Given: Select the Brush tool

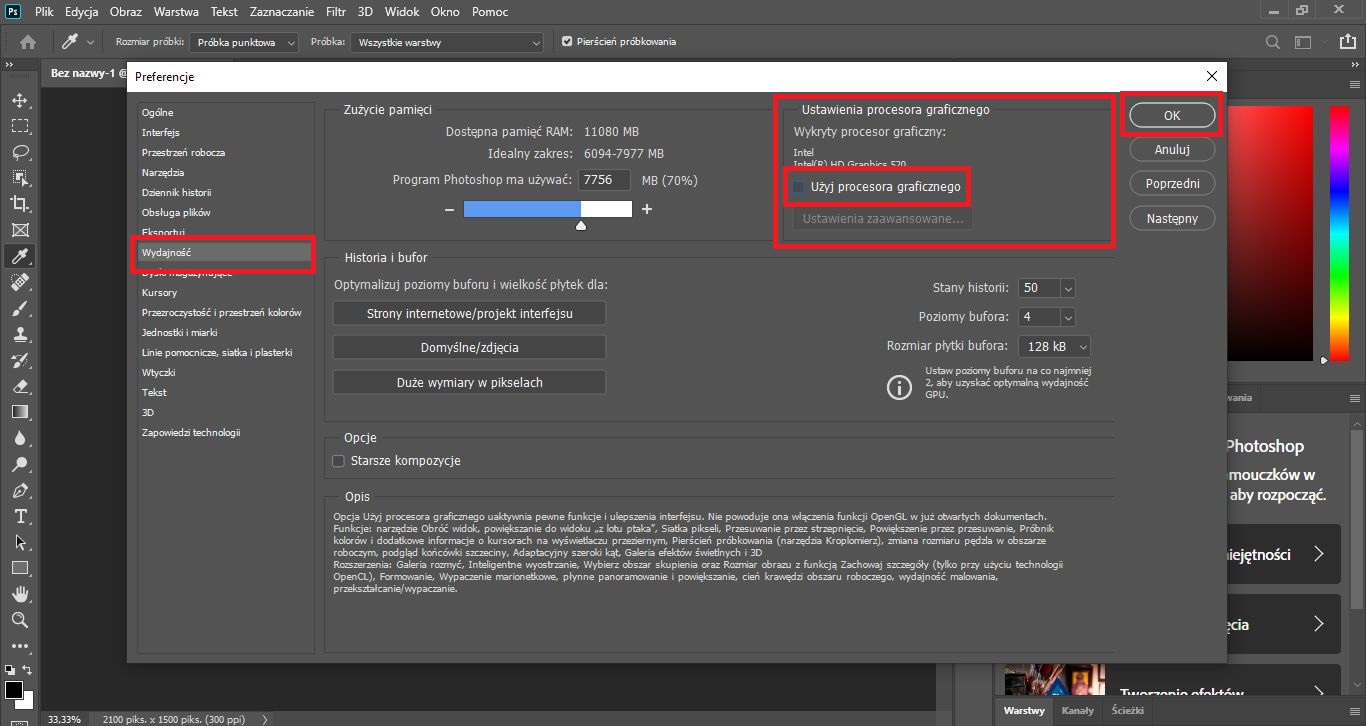Looking at the screenshot, I should (19, 308).
